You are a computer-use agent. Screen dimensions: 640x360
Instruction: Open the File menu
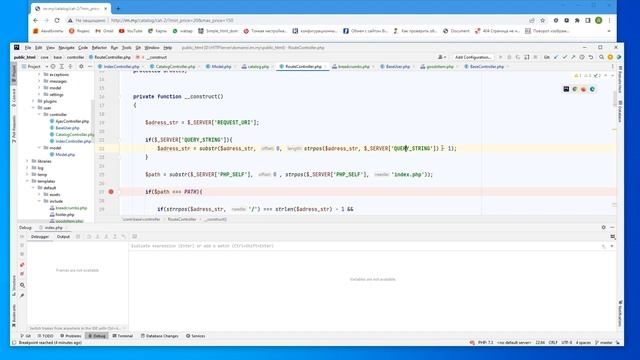28,48
